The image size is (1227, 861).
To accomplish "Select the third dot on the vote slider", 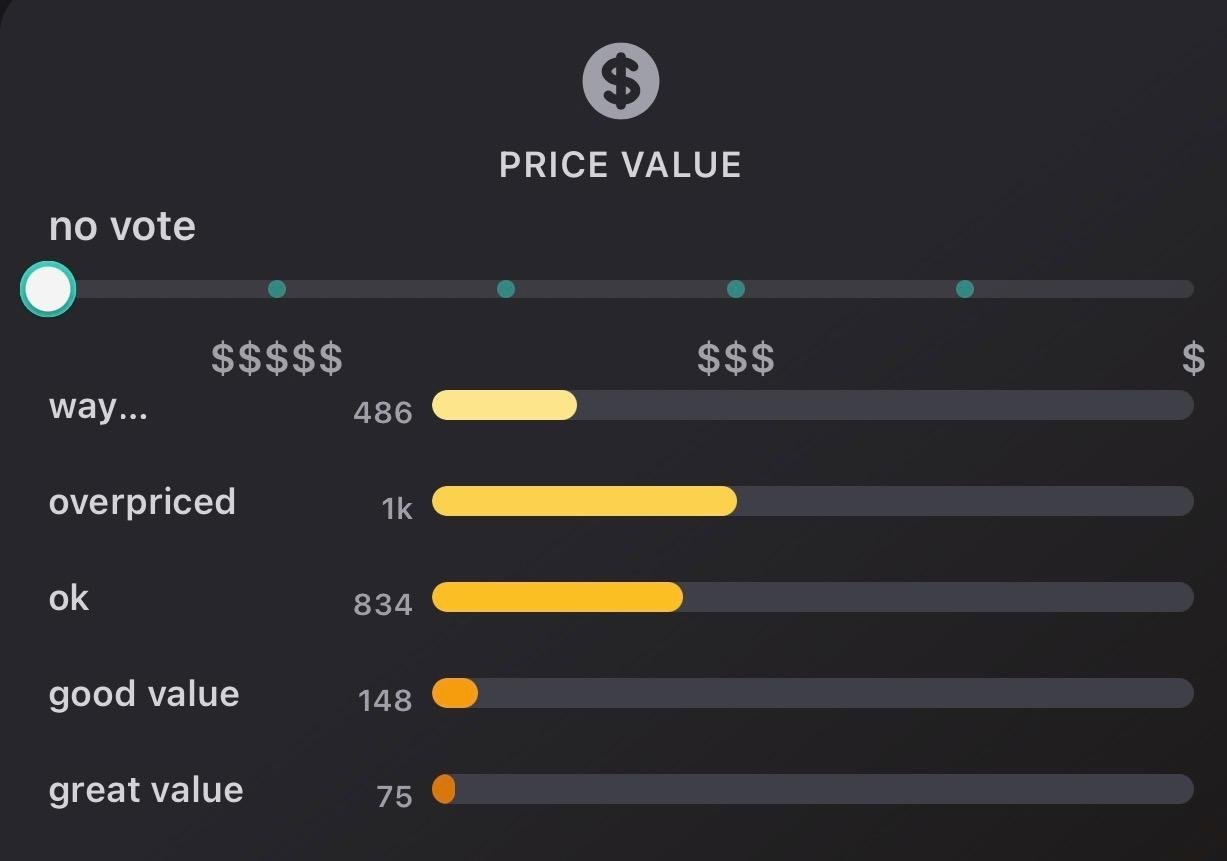I will point(506,289).
